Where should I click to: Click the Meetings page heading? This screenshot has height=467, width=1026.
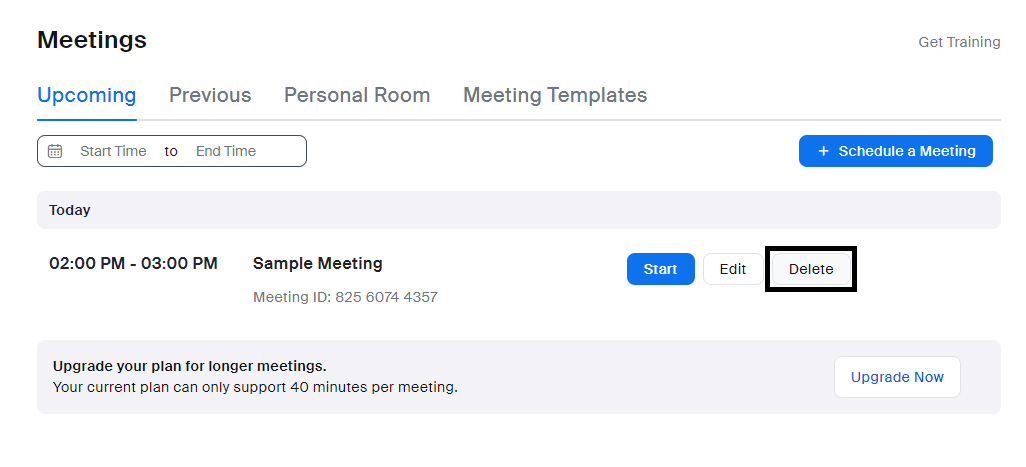pyautogui.click(x=92, y=40)
